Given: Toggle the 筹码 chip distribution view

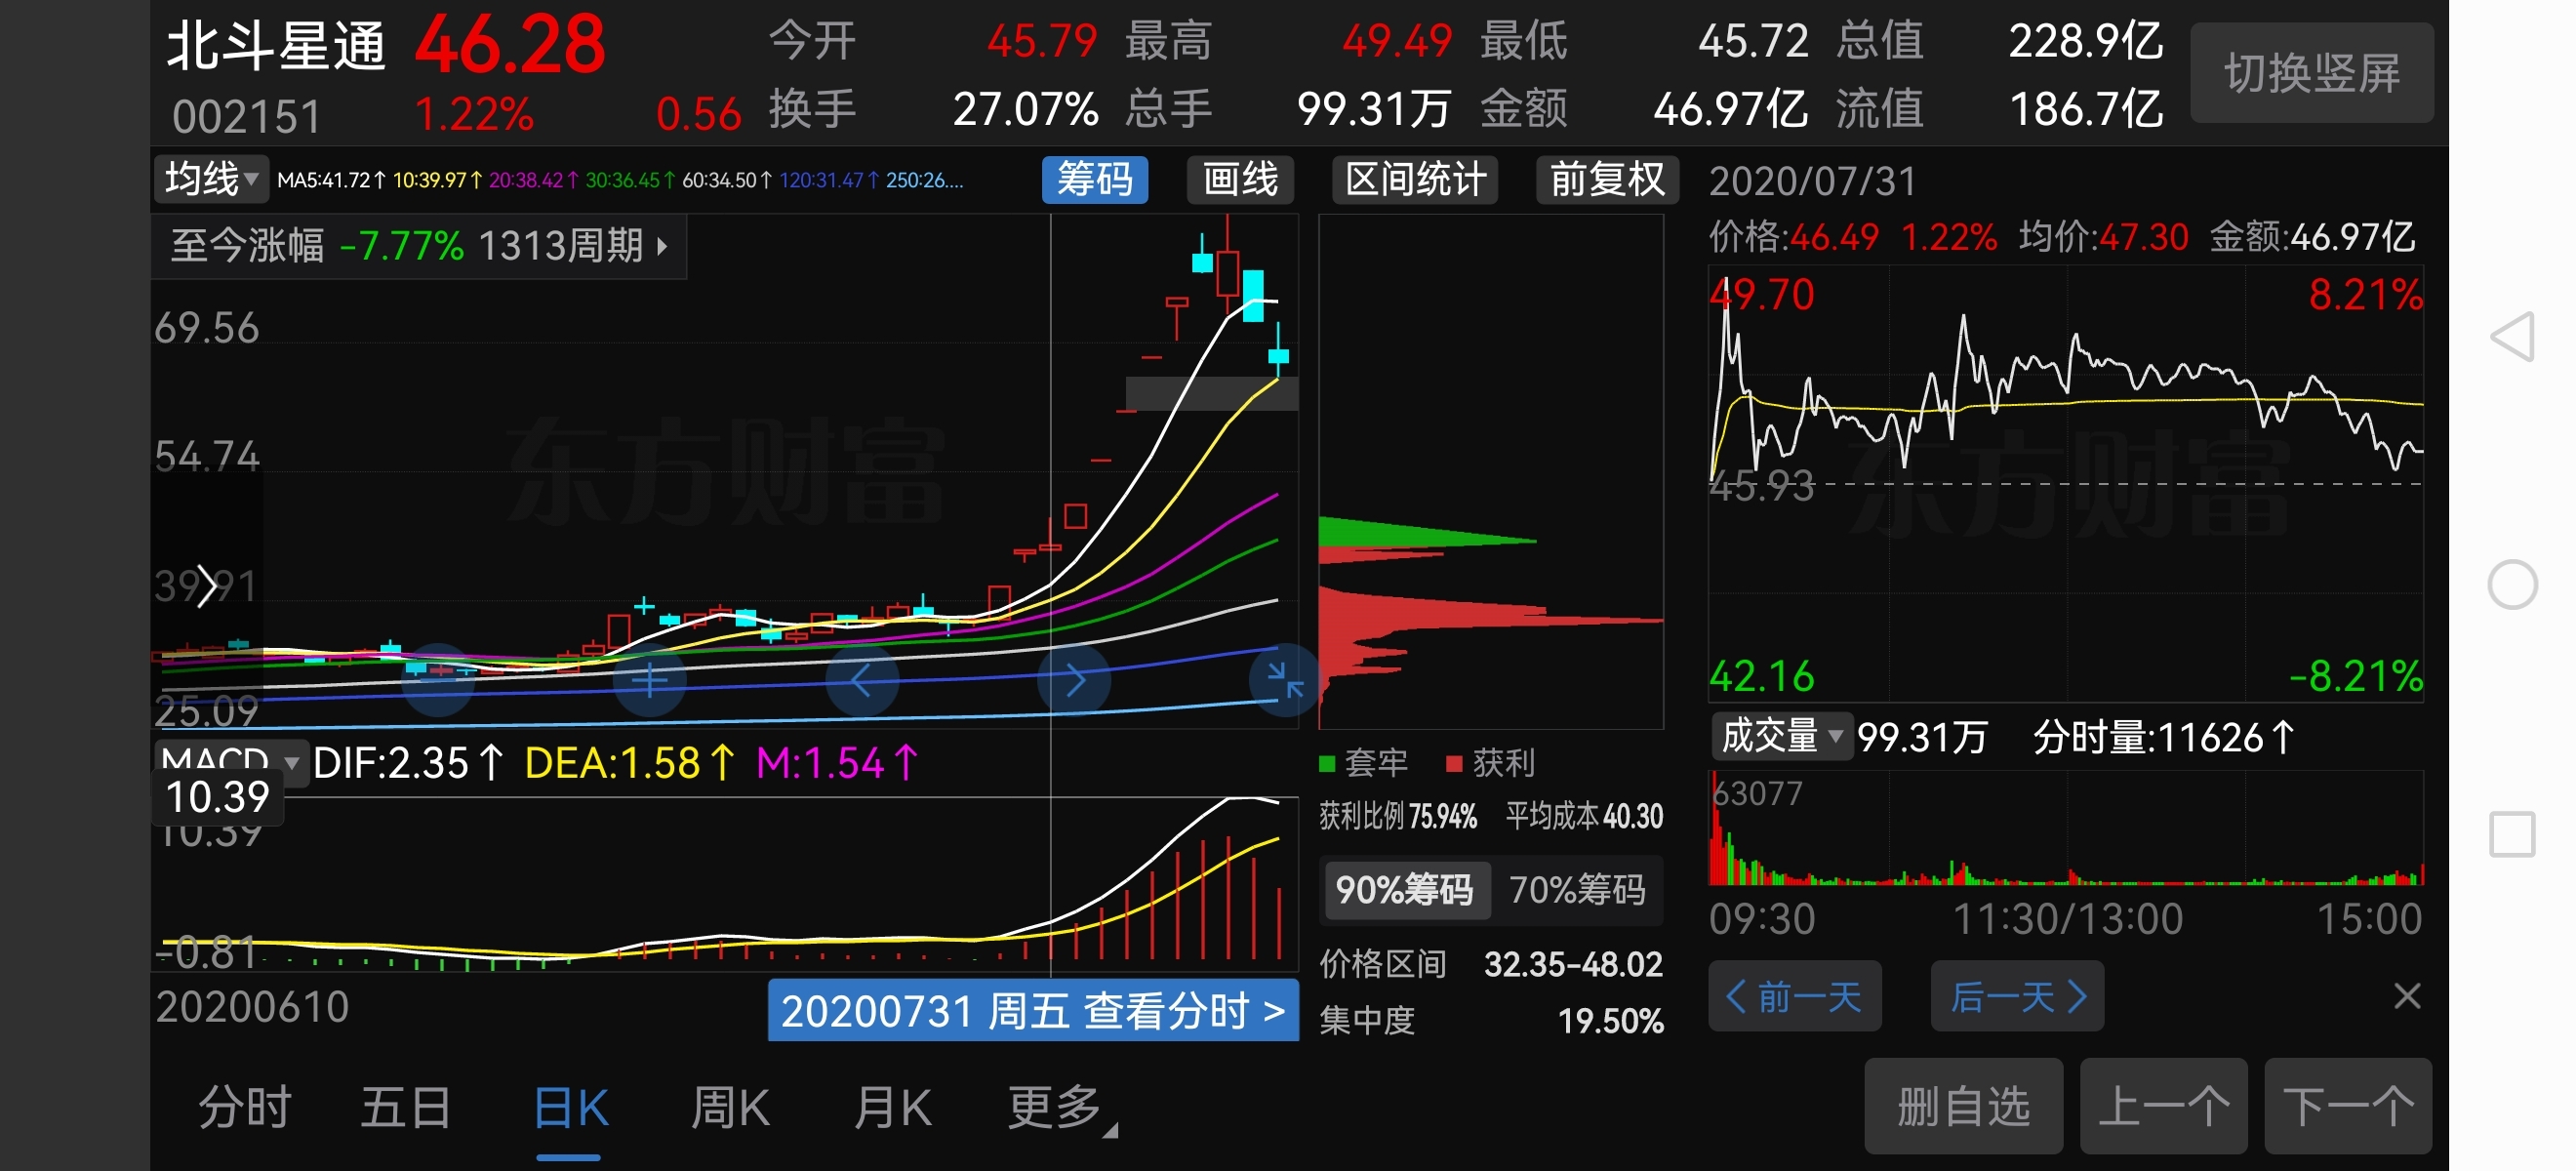Looking at the screenshot, I should click(1094, 180).
